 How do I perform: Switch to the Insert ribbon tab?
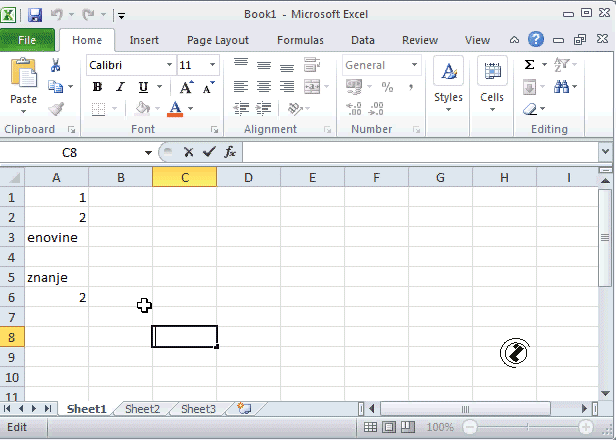[x=143, y=40]
